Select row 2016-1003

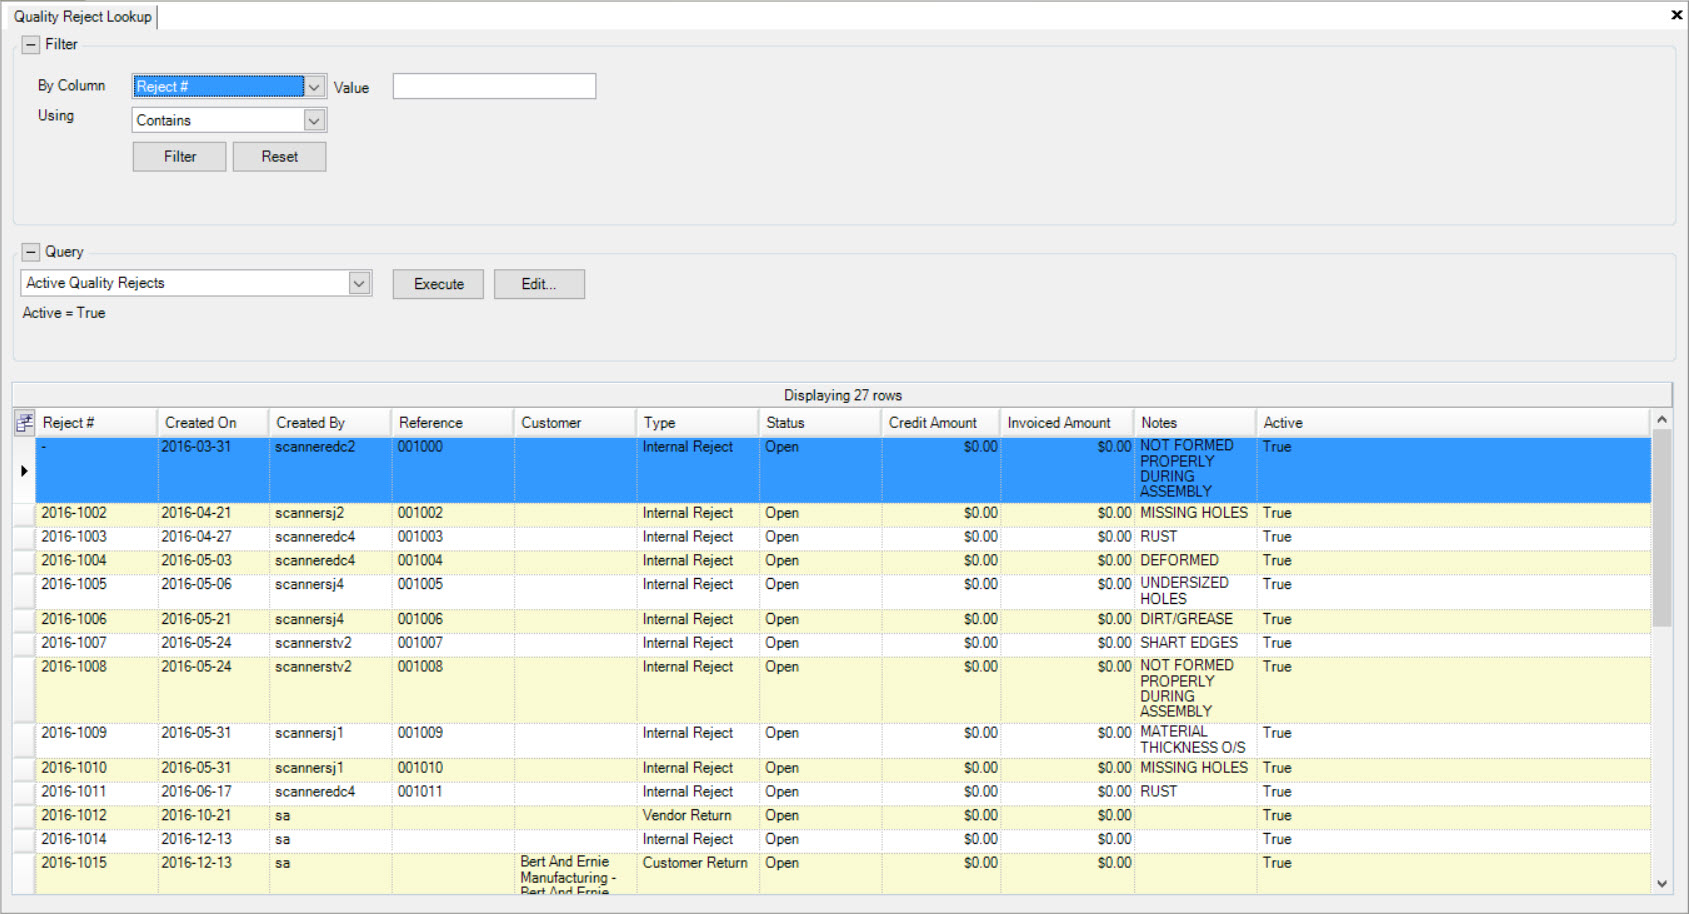point(842,538)
